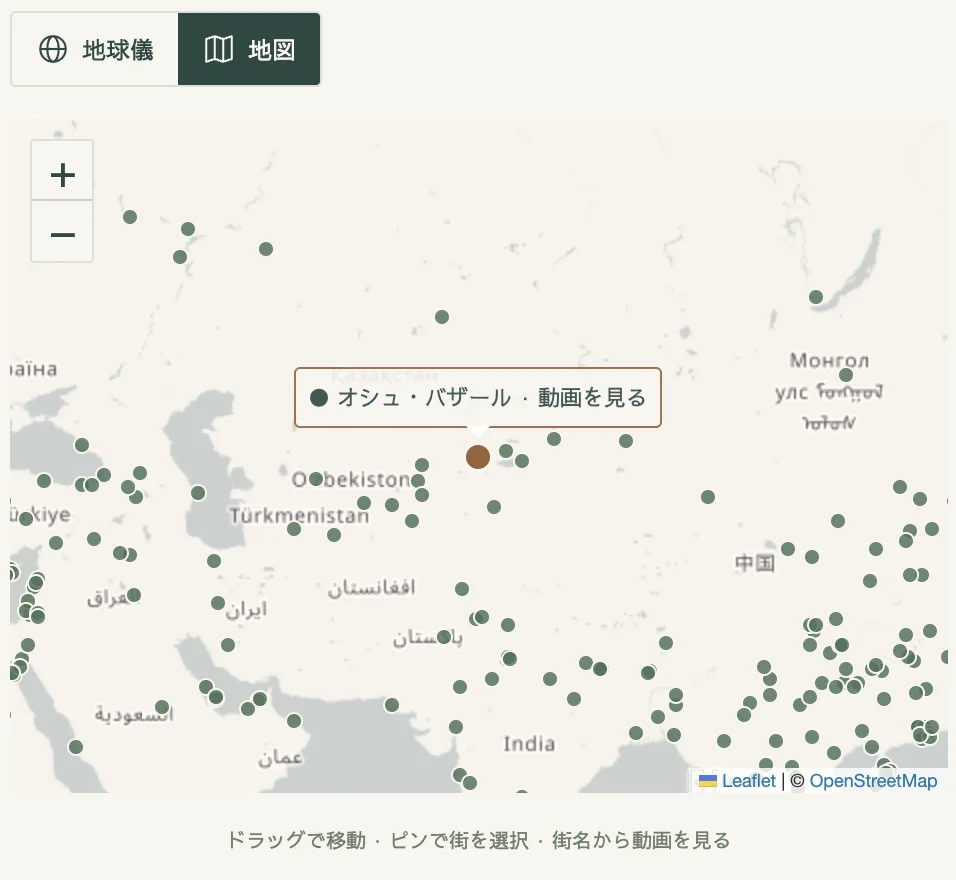Image resolution: width=956 pixels, height=880 pixels.
Task: Select the pin on the Caspian Sea's western shore
Action: tap(198, 493)
